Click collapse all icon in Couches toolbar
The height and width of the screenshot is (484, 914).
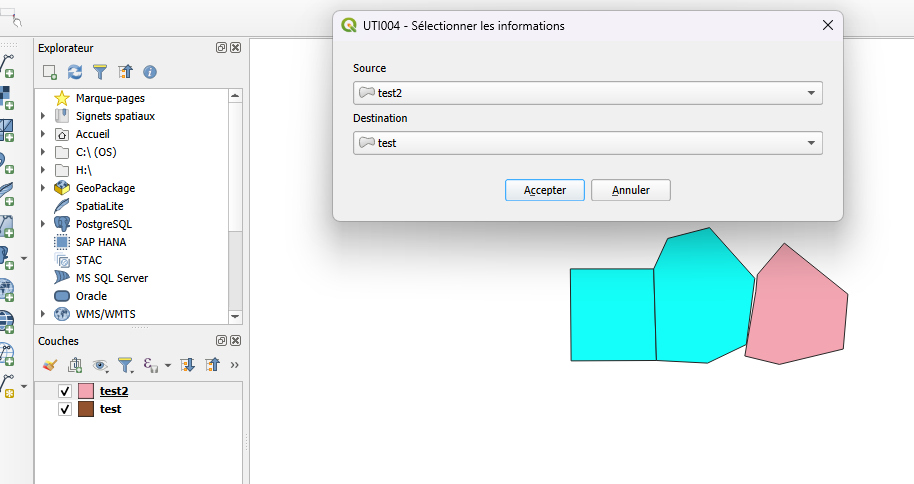click(212, 365)
